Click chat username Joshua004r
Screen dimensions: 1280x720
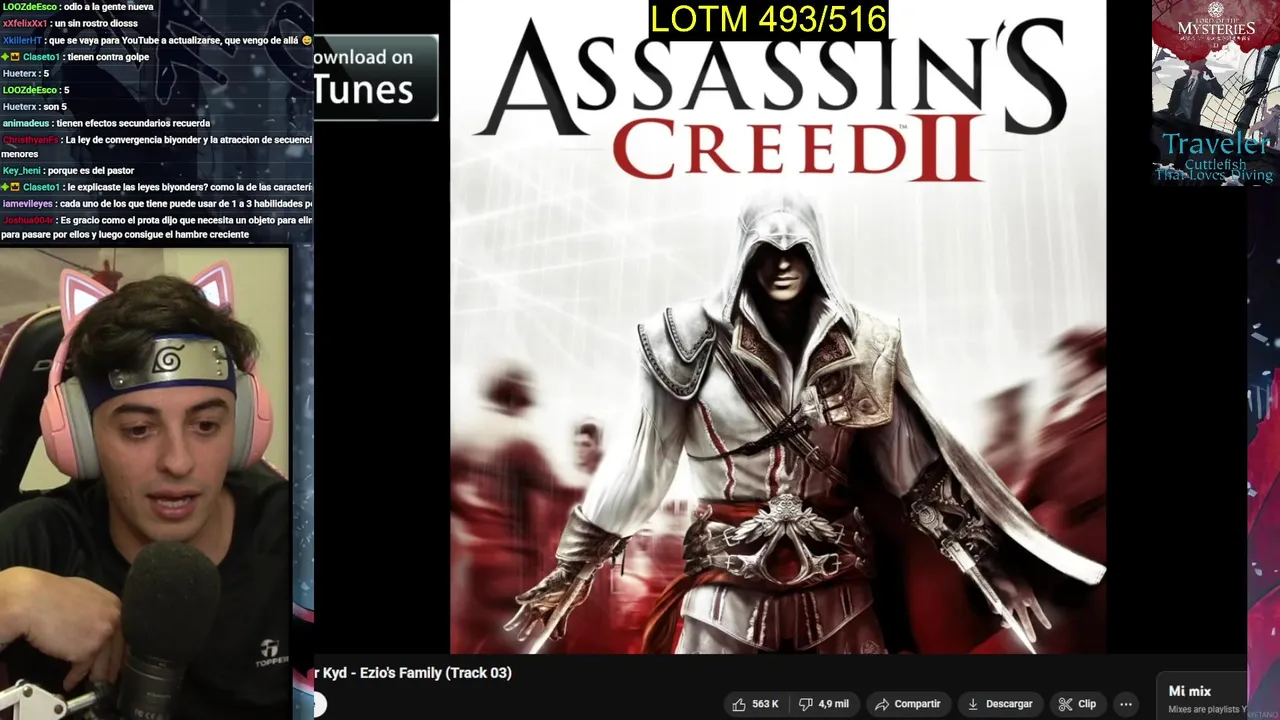tap(28, 220)
